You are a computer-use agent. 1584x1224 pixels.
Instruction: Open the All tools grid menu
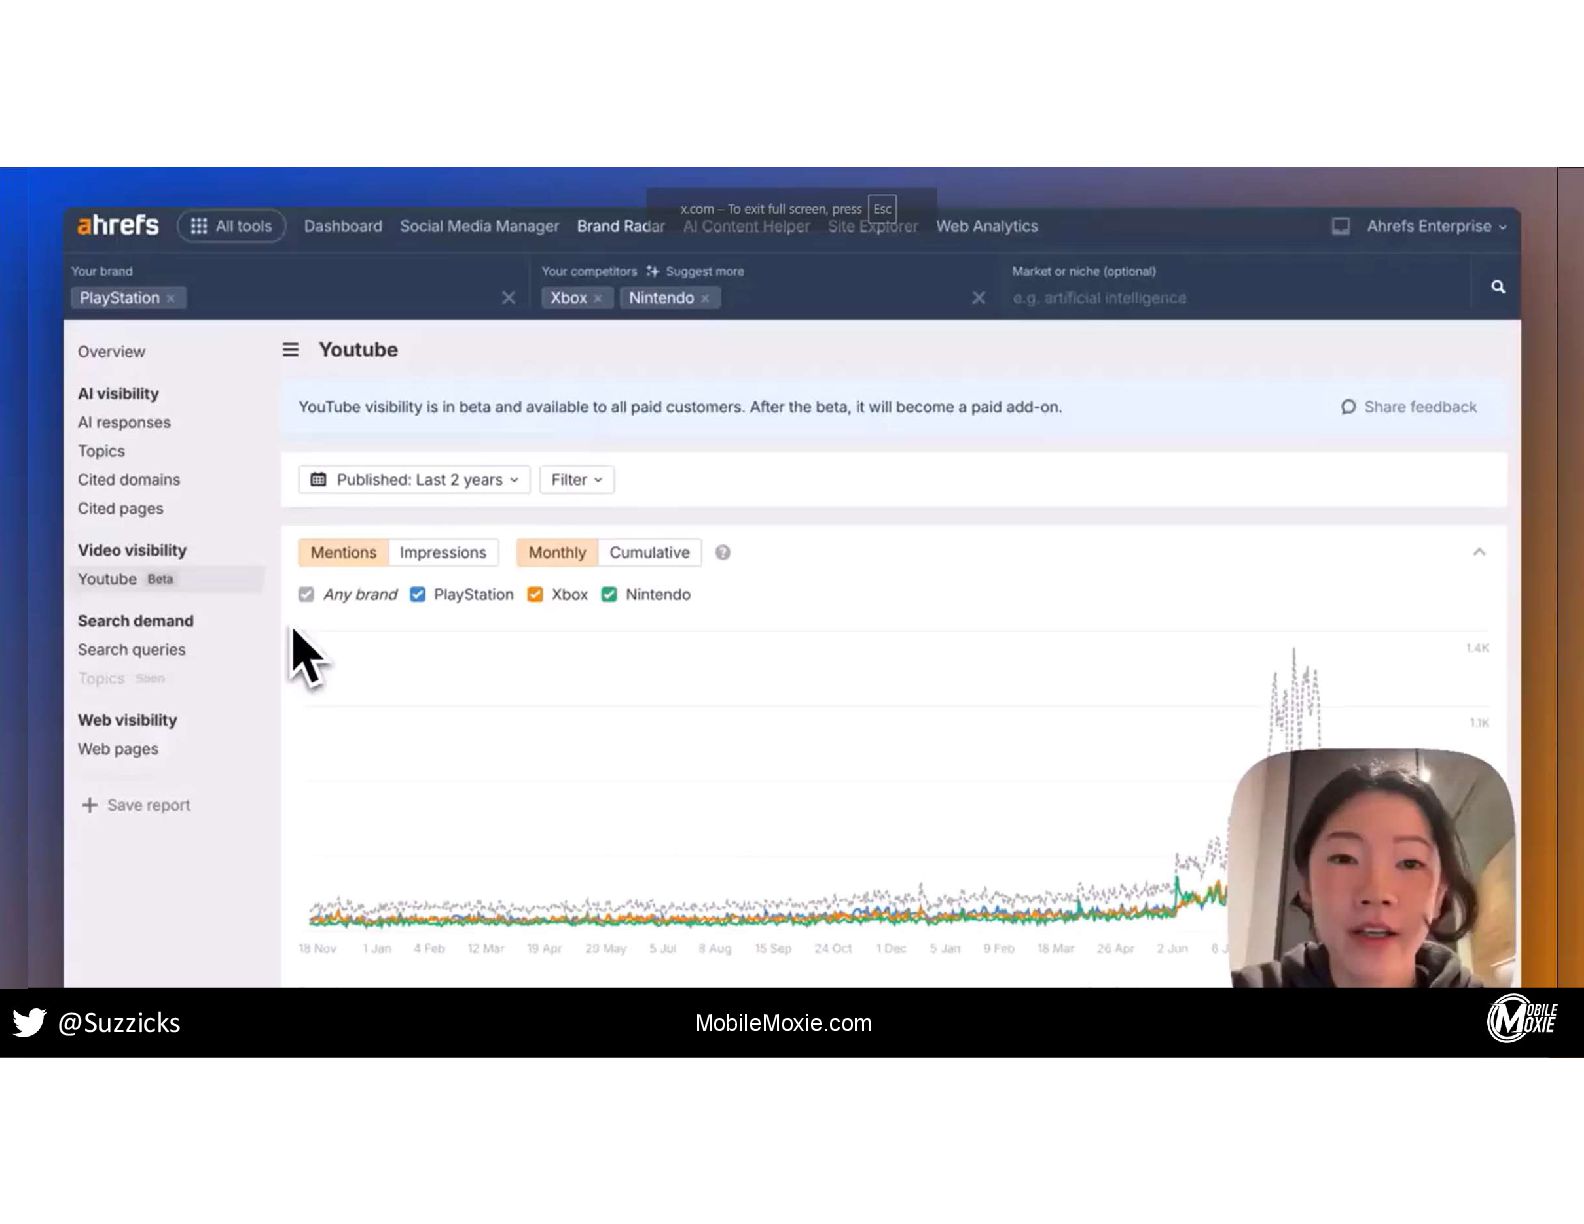coord(231,226)
